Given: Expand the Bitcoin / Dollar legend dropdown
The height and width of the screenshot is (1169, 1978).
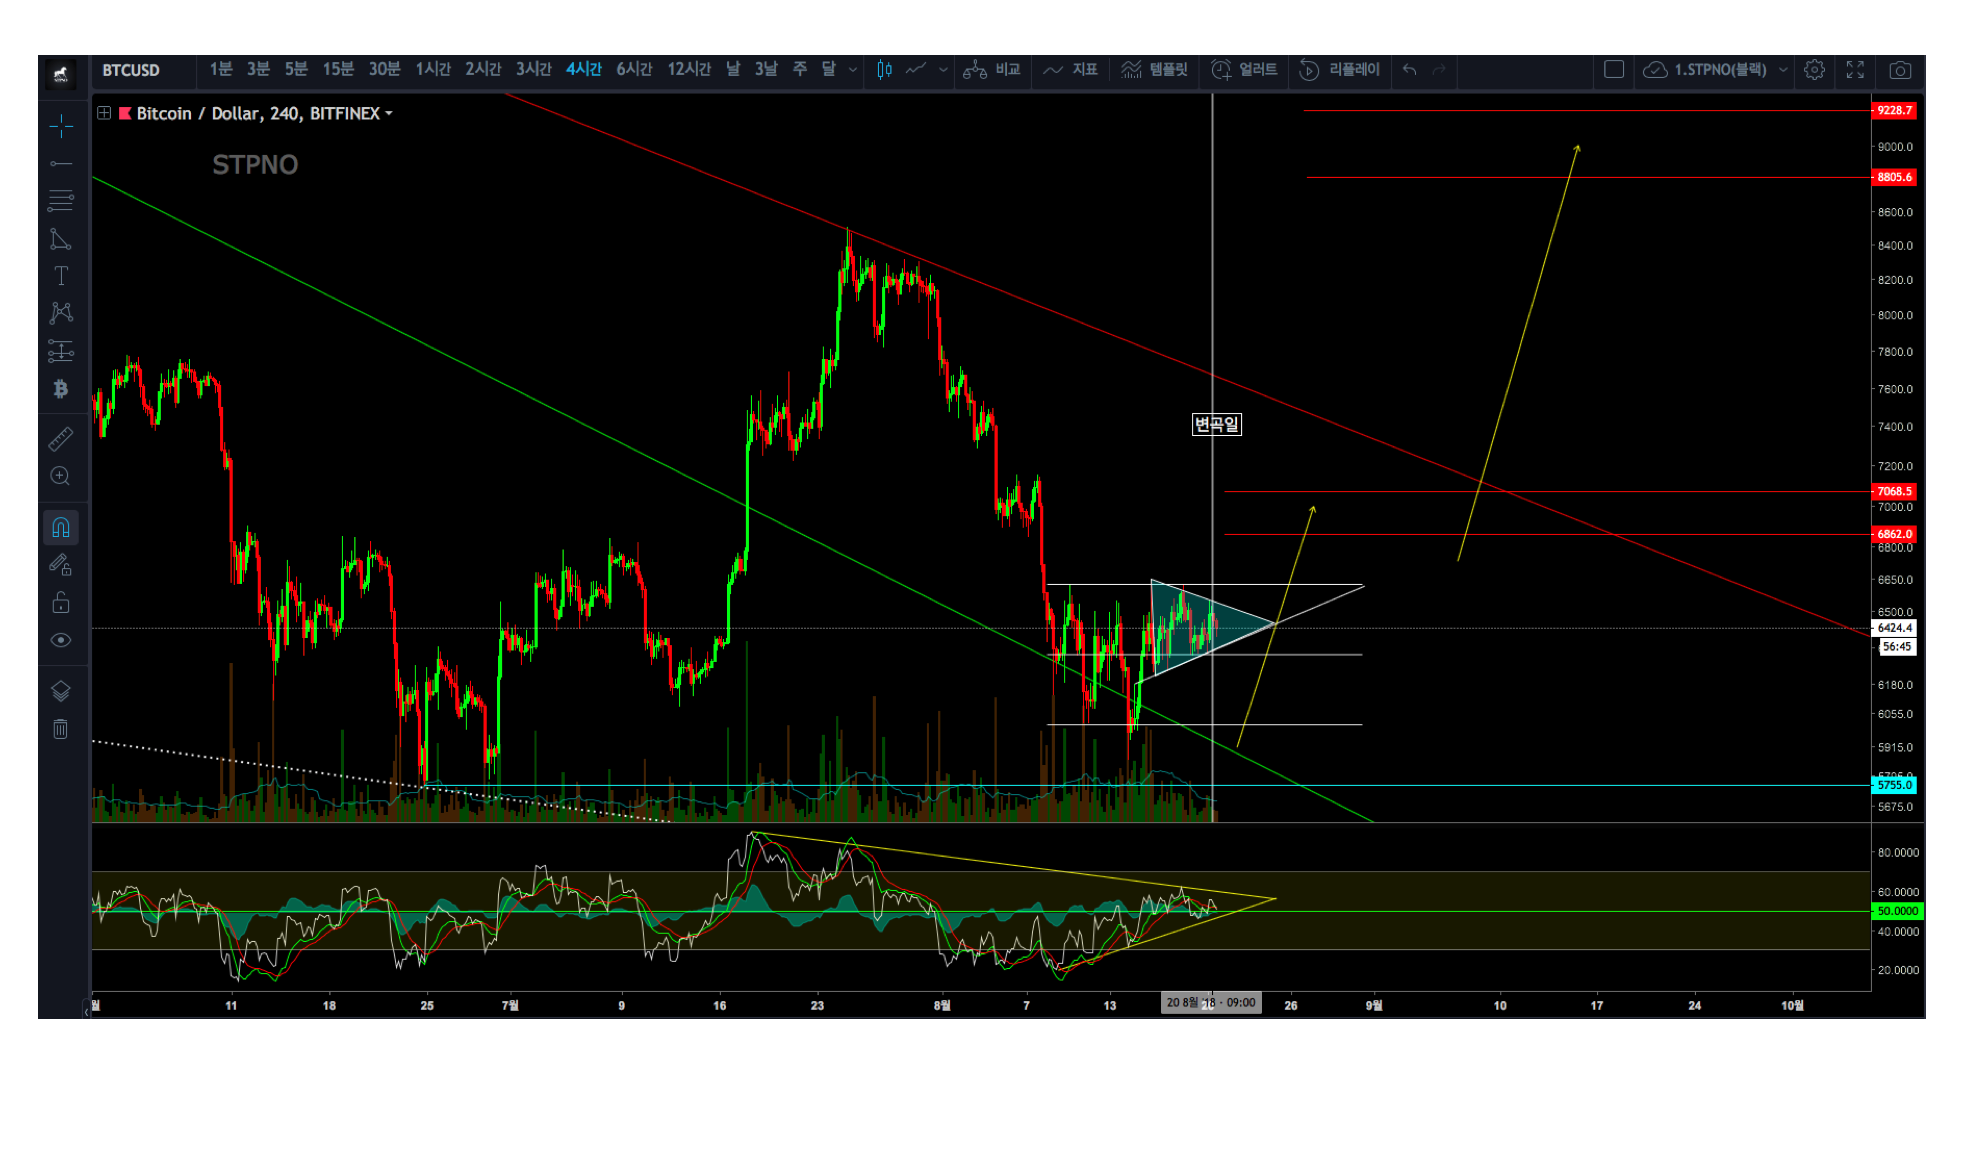Looking at the screenshot, I should pos(389,114).
